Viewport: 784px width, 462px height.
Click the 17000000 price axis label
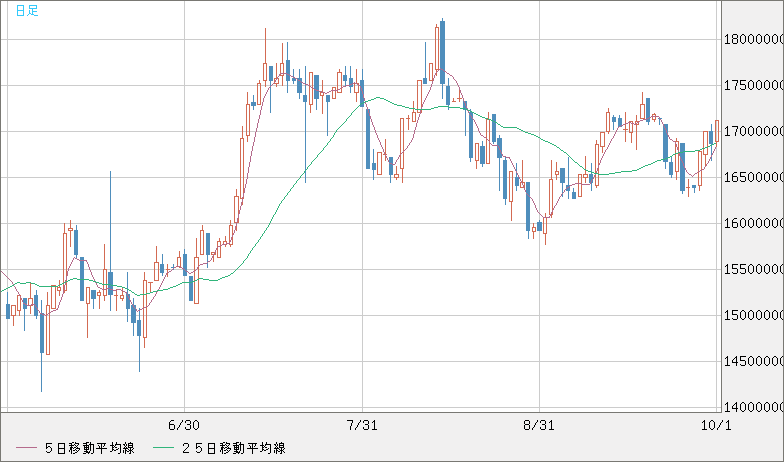tap(751, 131)
